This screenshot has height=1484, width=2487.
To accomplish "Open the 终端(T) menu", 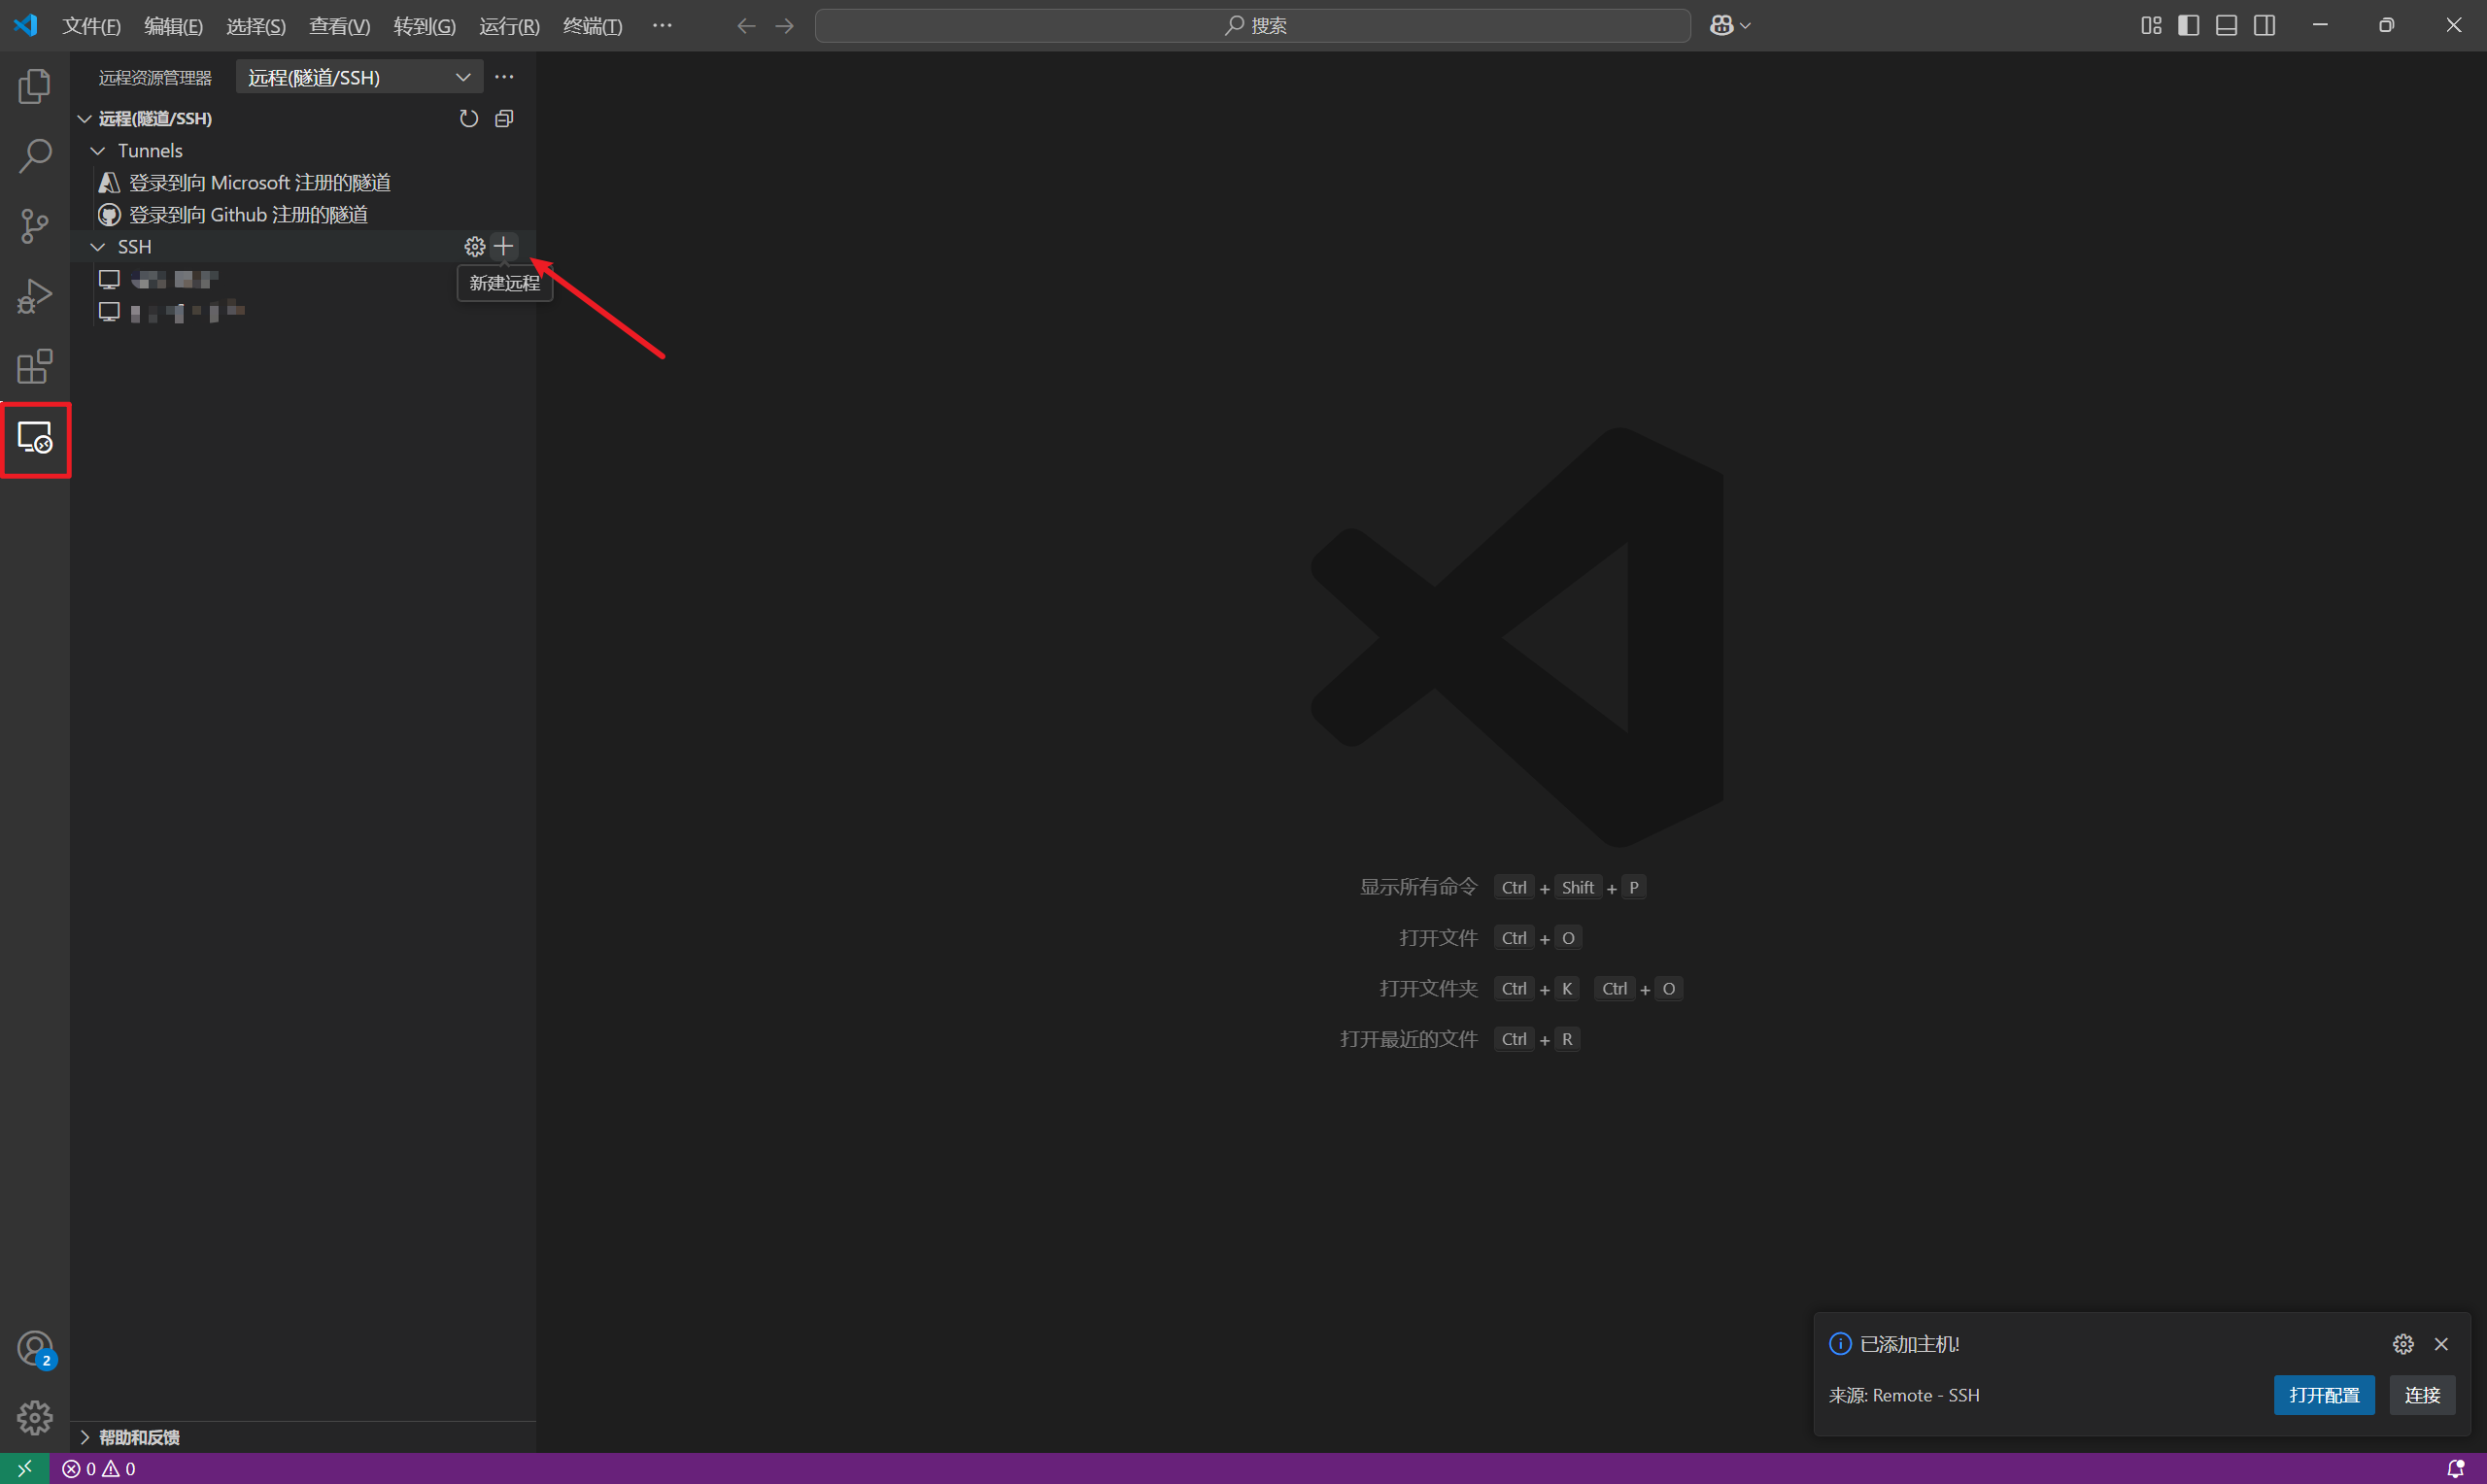I will tap(592, 26).
